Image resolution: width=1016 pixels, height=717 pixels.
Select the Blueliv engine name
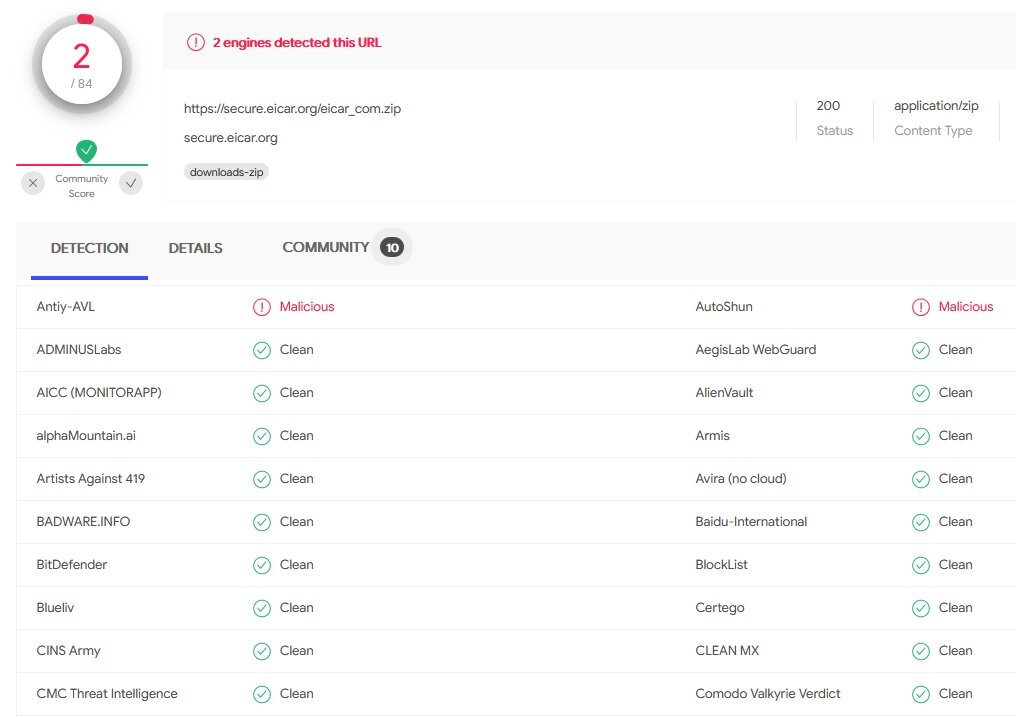[x=55, y=608]
